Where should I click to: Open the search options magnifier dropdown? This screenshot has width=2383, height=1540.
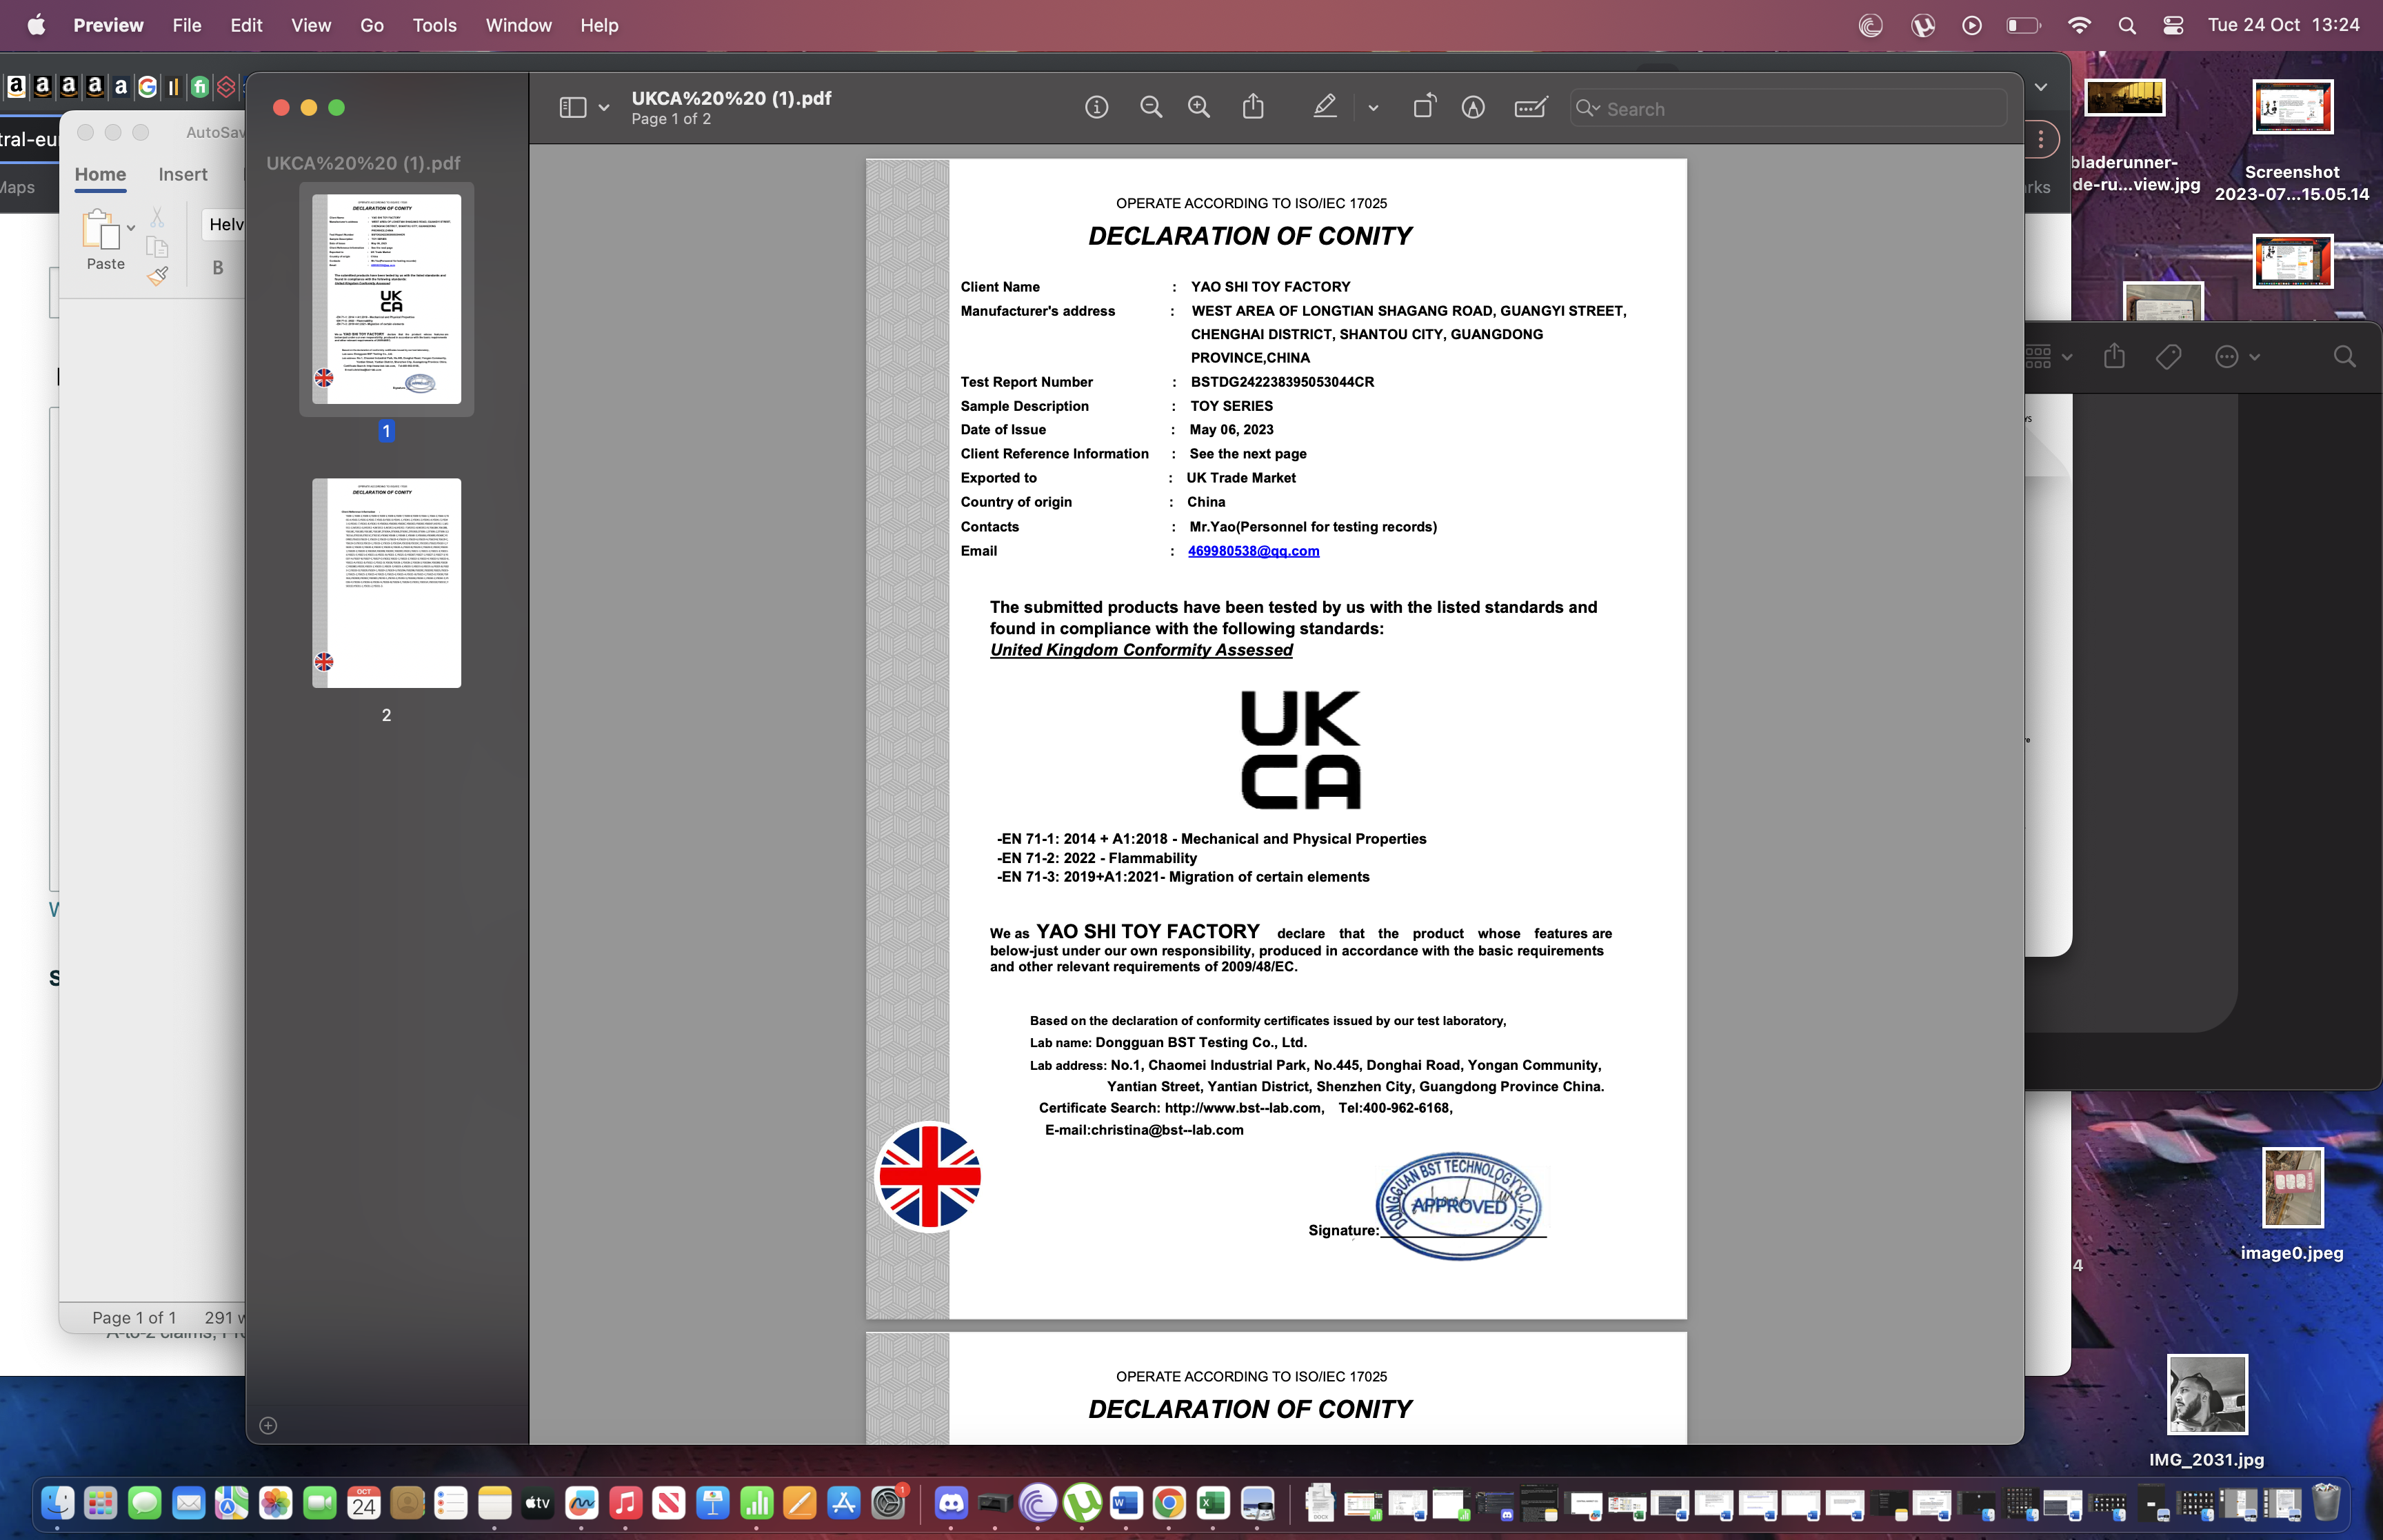tap(1588, 108)
